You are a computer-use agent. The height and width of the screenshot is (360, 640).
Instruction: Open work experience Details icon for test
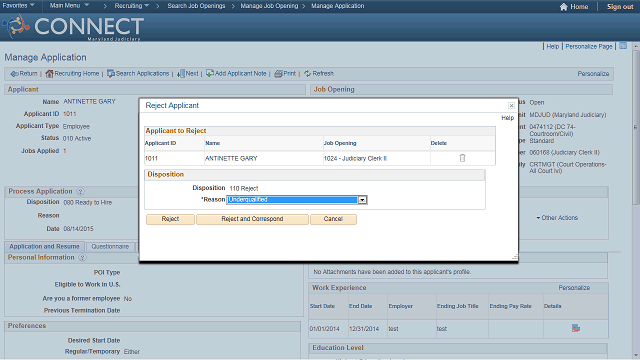coord(576,328)
